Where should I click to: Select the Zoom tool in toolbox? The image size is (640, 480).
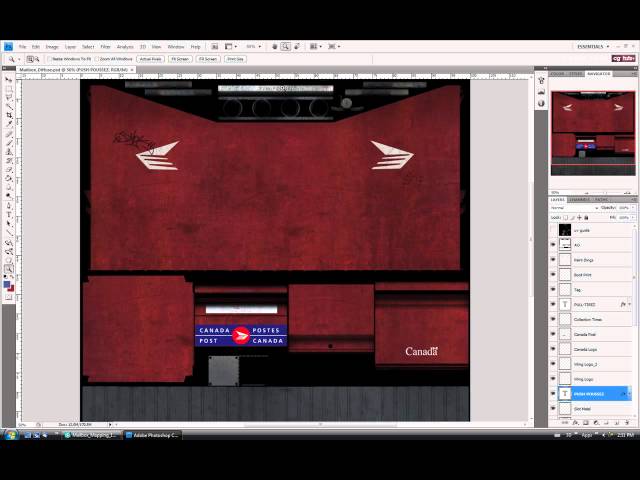pyautogui.click(x=9, y=268)
